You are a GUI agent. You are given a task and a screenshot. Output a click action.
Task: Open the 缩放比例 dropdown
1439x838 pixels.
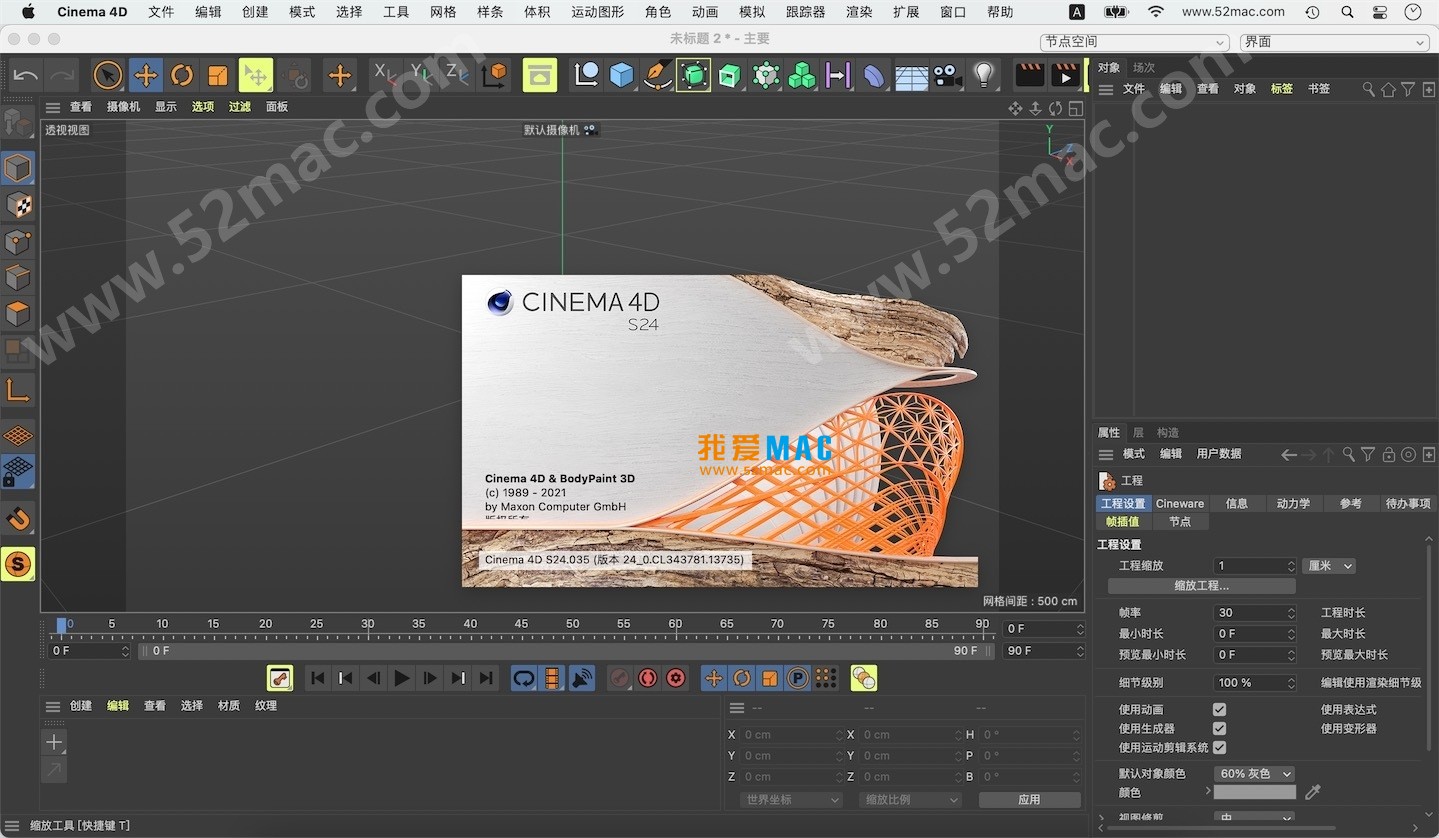910,800
